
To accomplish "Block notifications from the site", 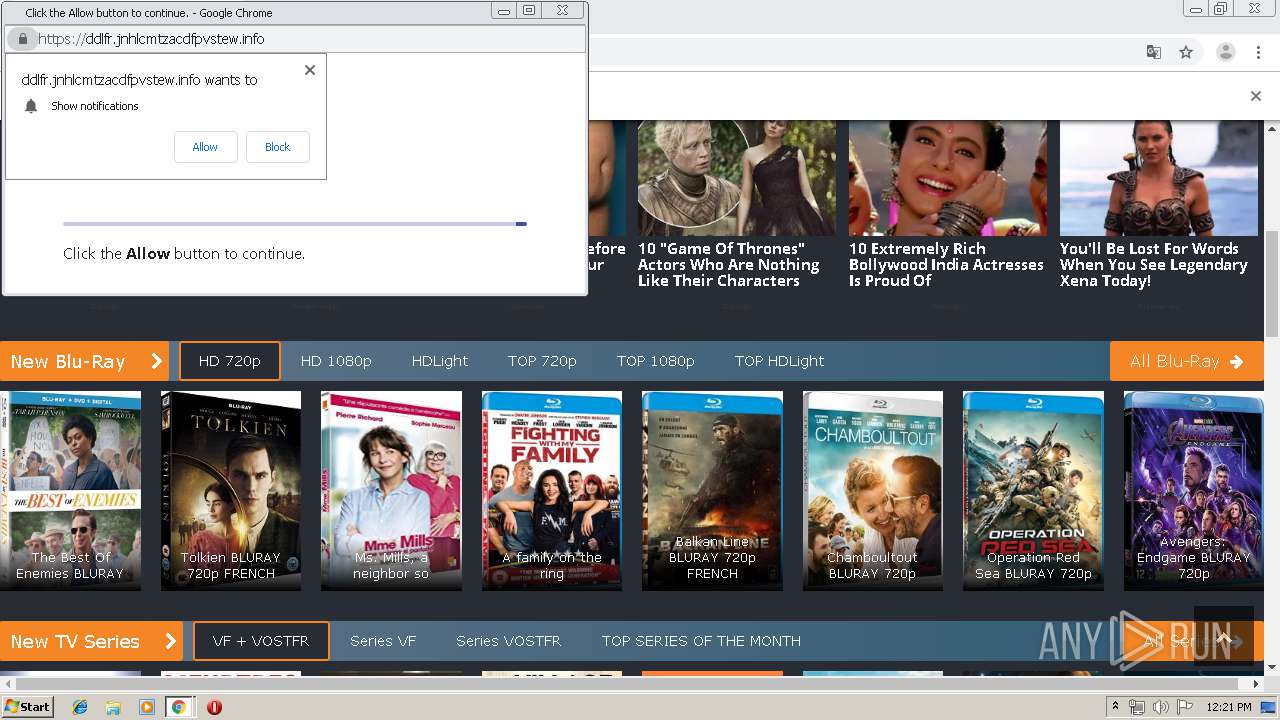I will tap(277, 147).
